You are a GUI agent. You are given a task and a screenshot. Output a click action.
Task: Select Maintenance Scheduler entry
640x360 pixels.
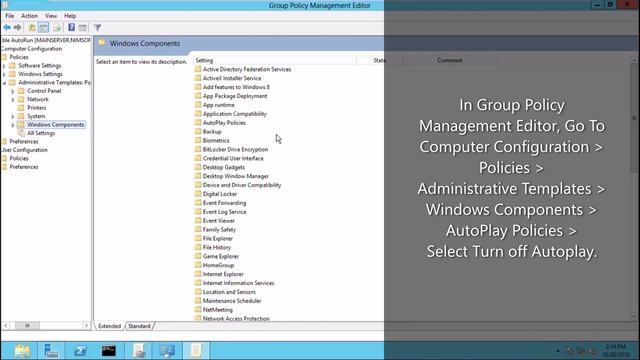(232, 301)
